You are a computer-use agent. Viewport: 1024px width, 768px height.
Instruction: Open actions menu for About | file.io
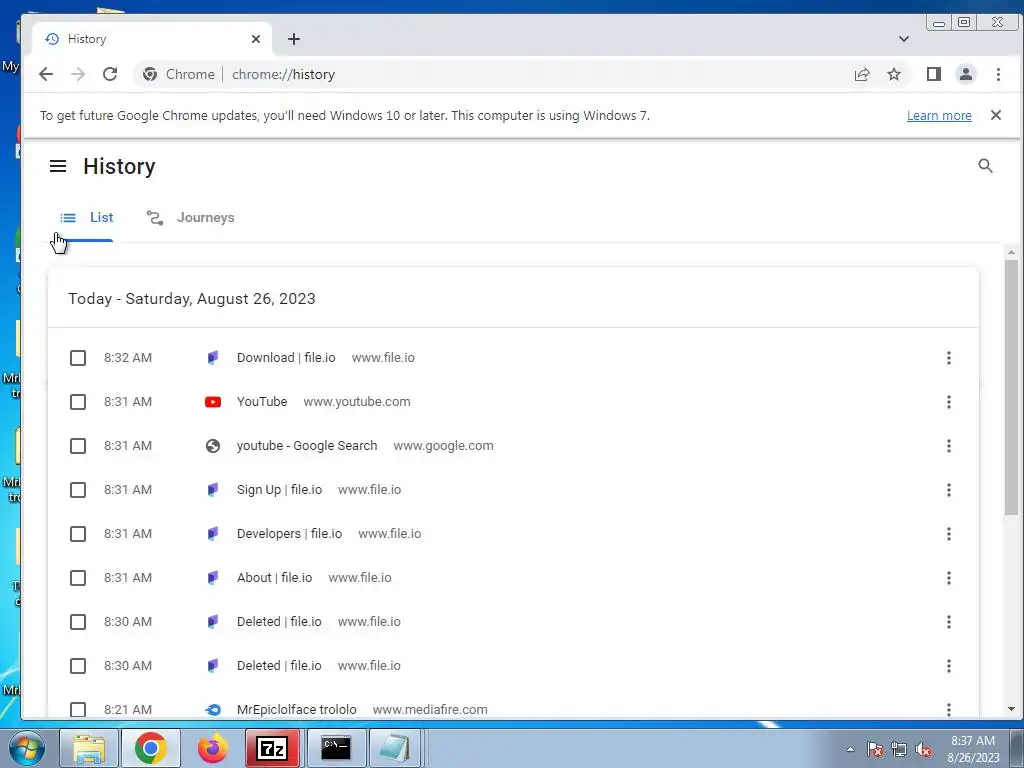coord(949,578)
